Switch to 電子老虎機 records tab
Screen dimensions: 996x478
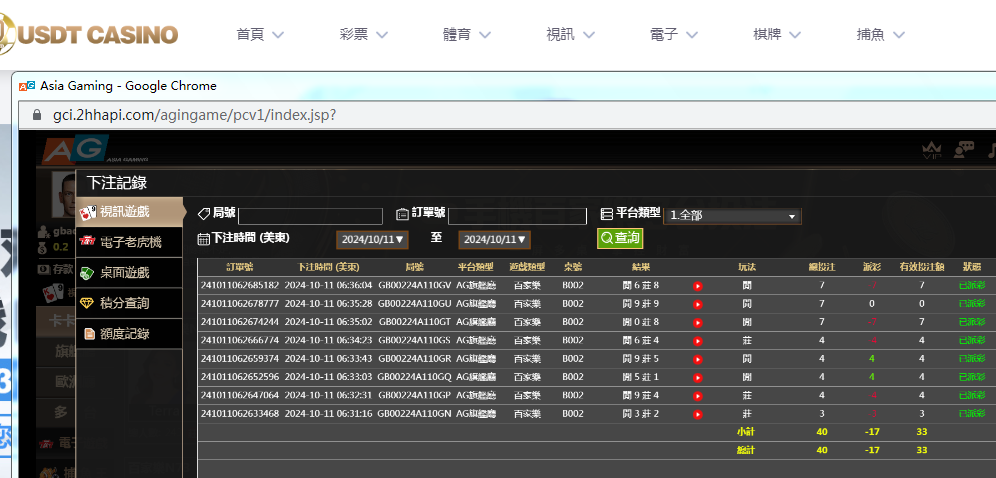click(130, 242)
